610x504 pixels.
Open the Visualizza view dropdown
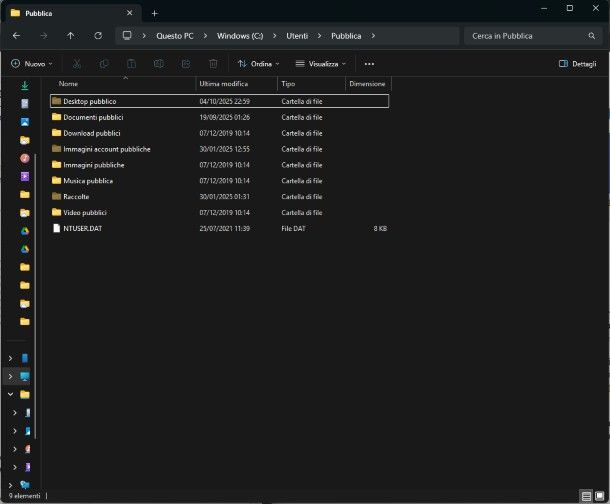pyautogui.click(x=320, y=63)
